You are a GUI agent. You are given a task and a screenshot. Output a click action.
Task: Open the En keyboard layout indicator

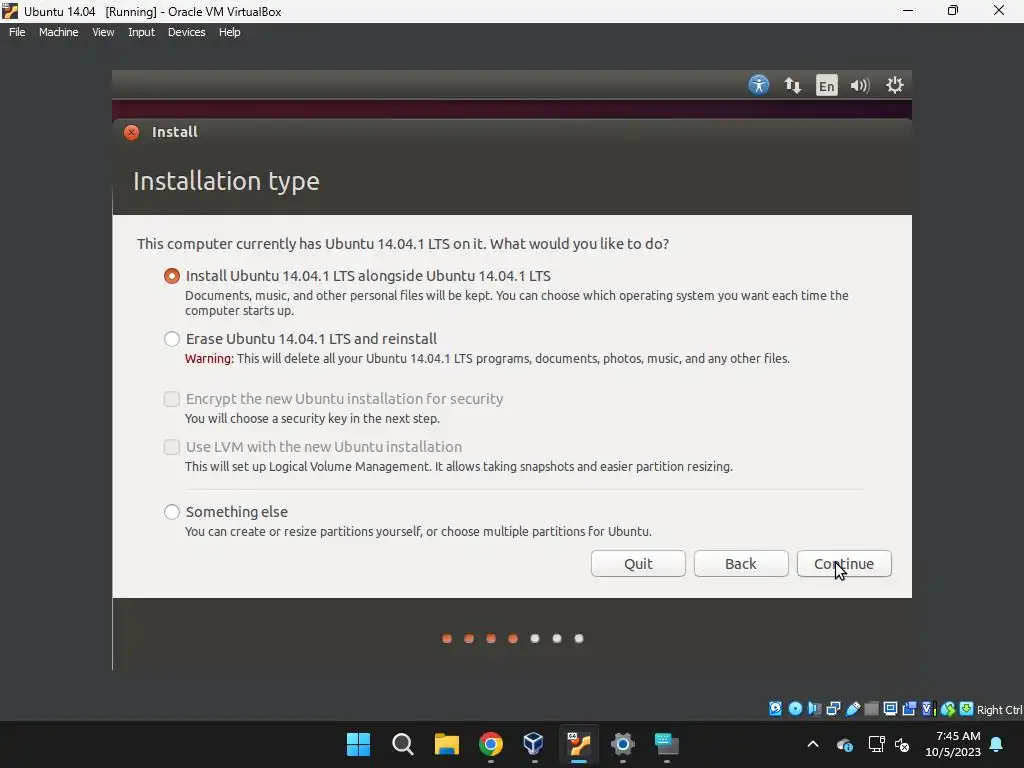pos(827,86)
